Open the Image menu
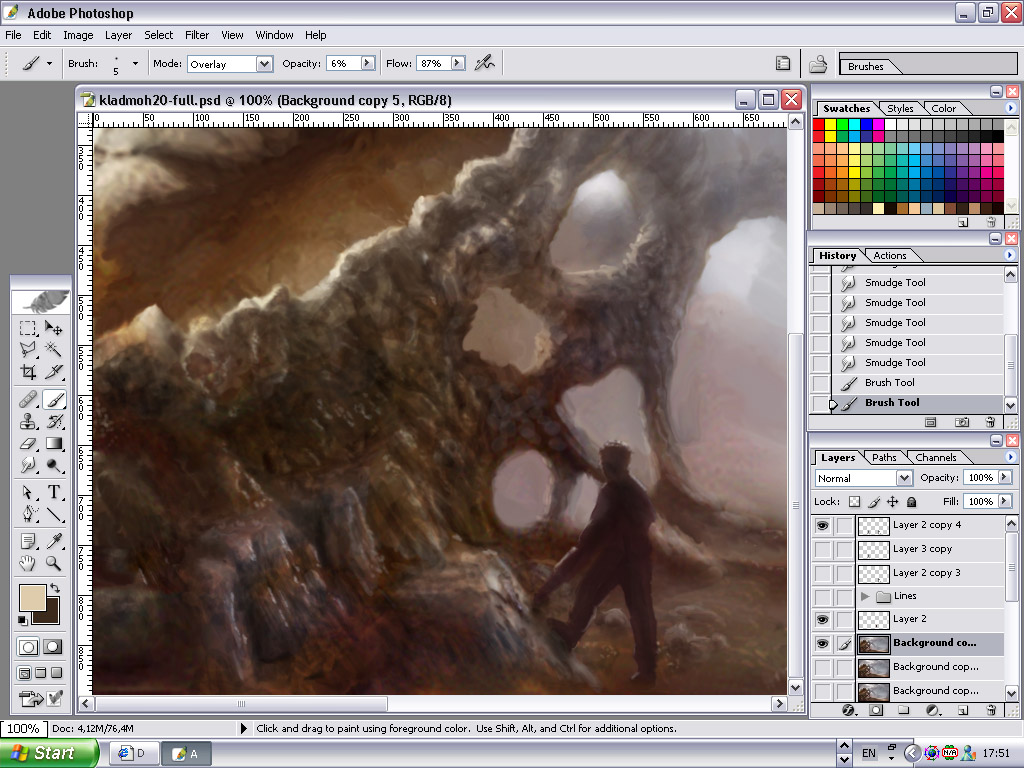 [78, 35]
